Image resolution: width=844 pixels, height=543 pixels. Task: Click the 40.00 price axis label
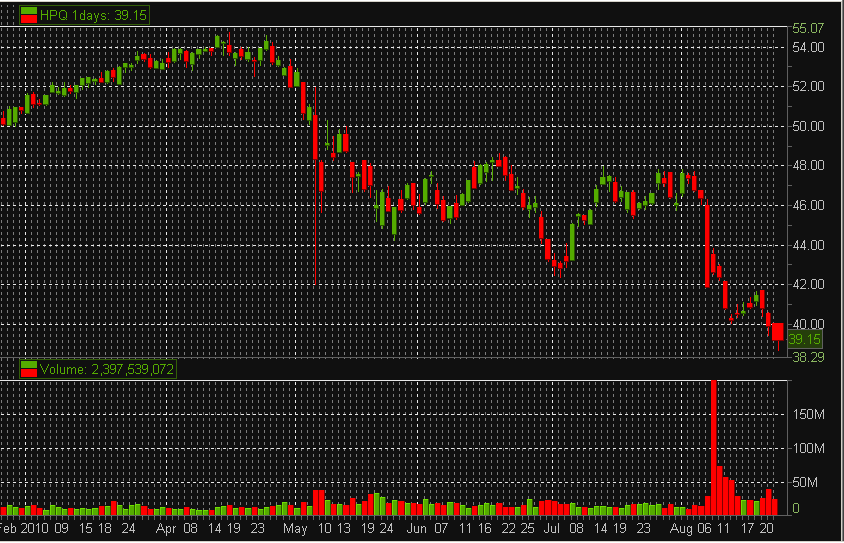click(808, 323)
